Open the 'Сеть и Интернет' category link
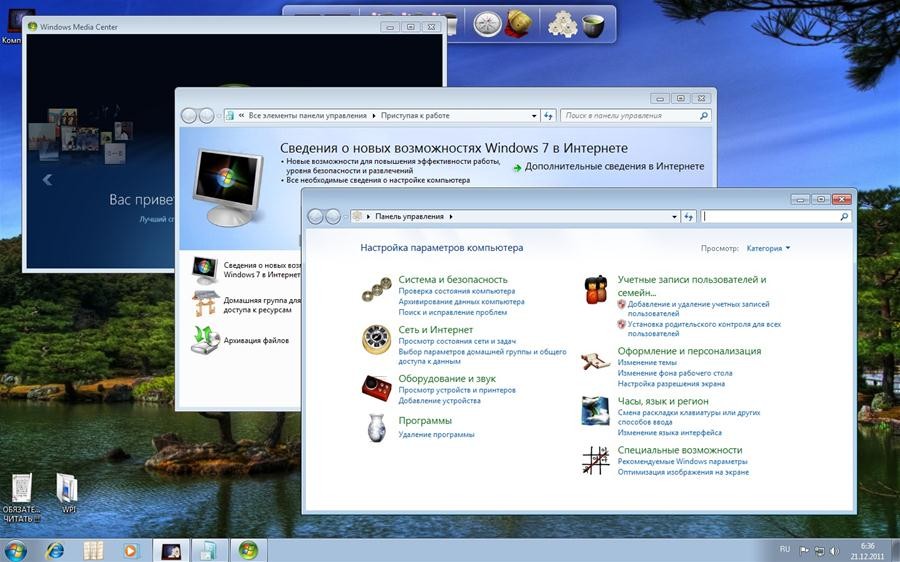The width and height of the screenshot is (900, 562). click(x=436, y=330)
